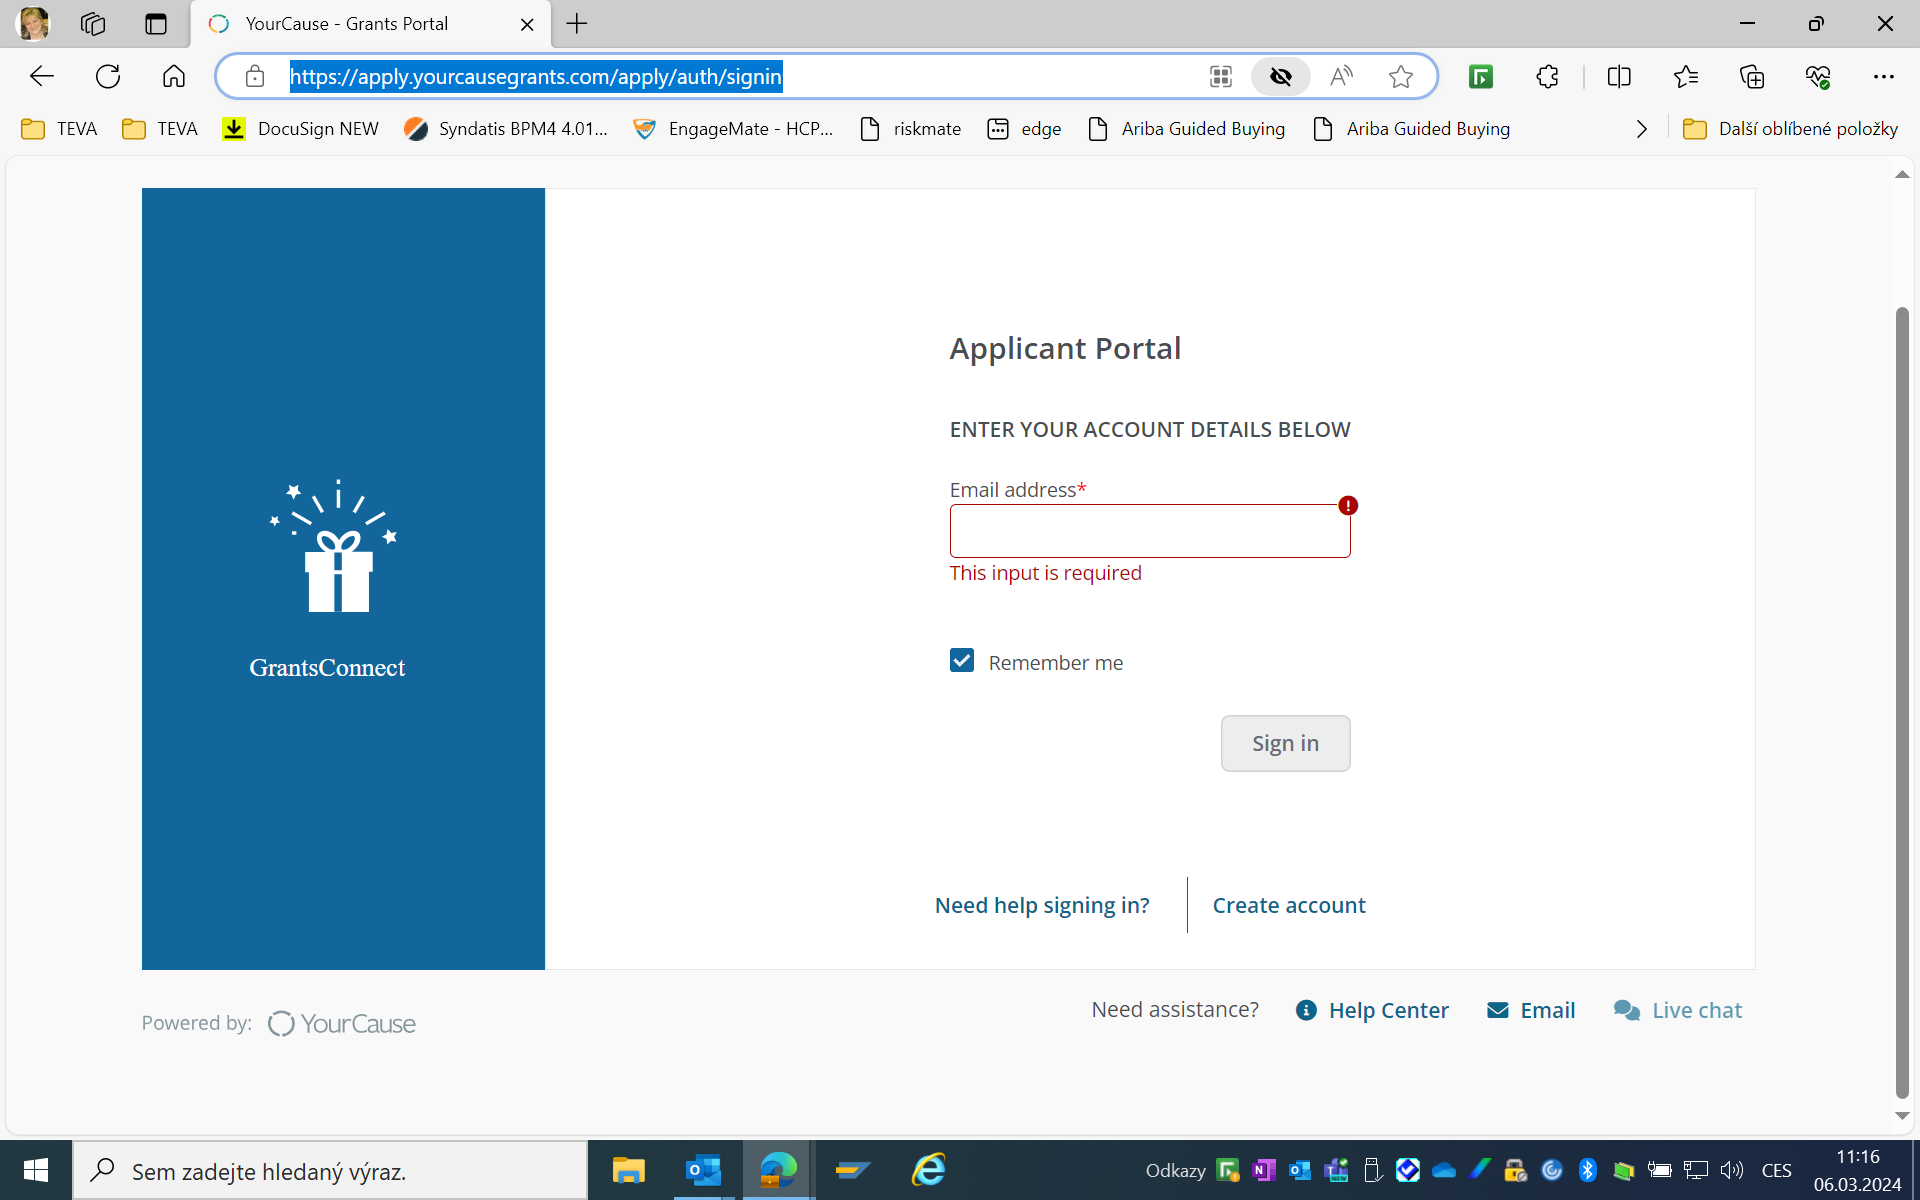Open the Syndatis BPM4 bookmark

(x=506, y=129)
